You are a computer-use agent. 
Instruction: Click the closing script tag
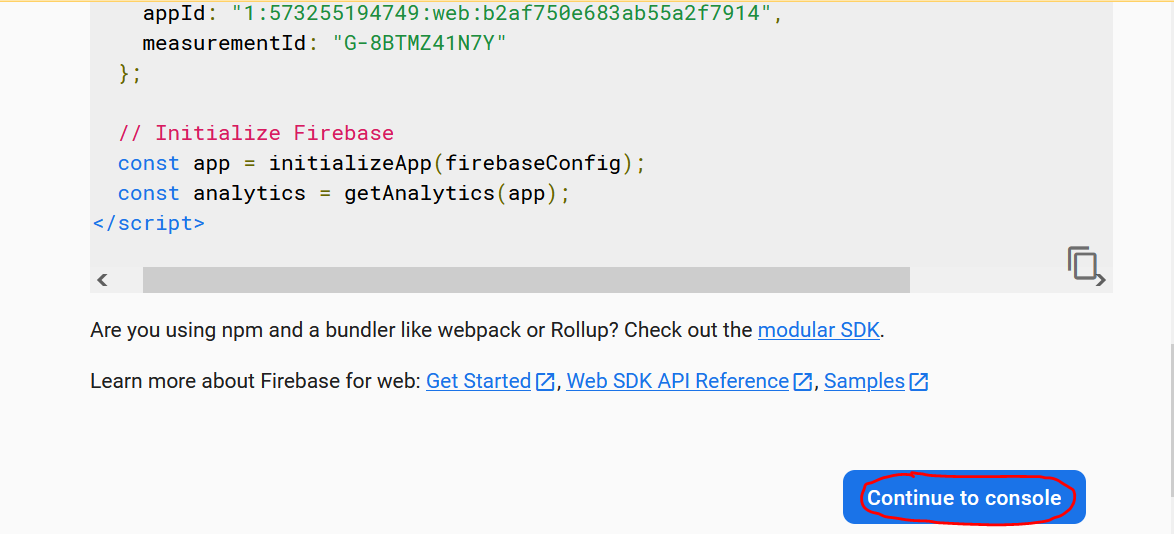[x=149, y=223]
